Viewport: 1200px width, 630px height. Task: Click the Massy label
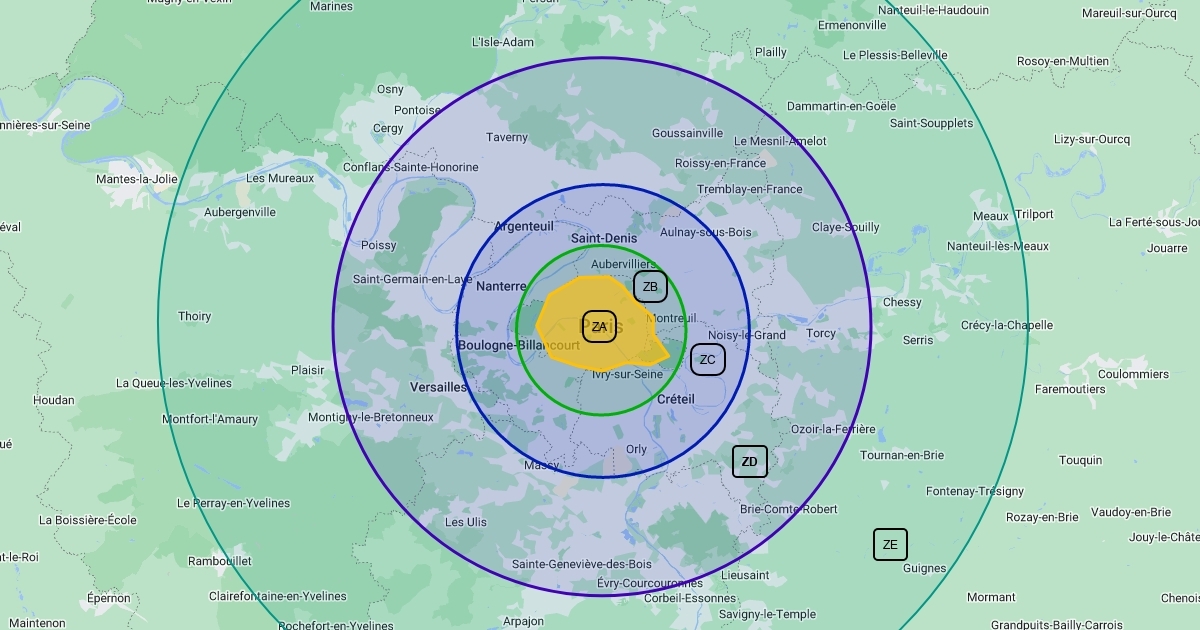(542, 465)
